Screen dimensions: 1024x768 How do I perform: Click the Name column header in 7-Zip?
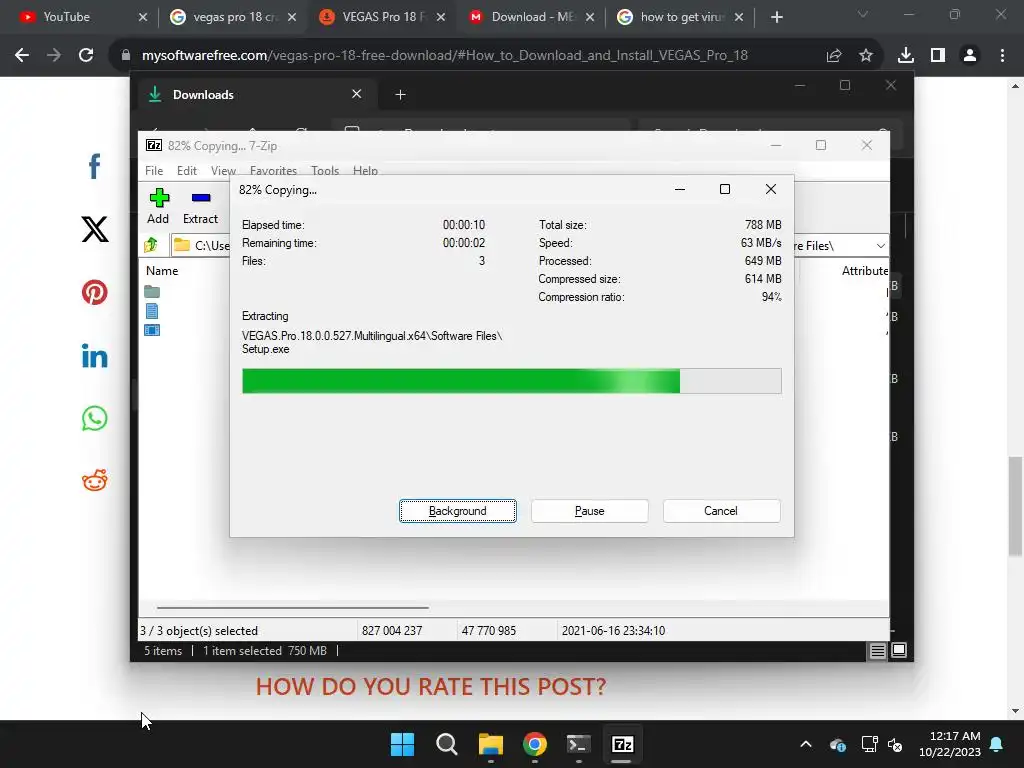(162, 270)
